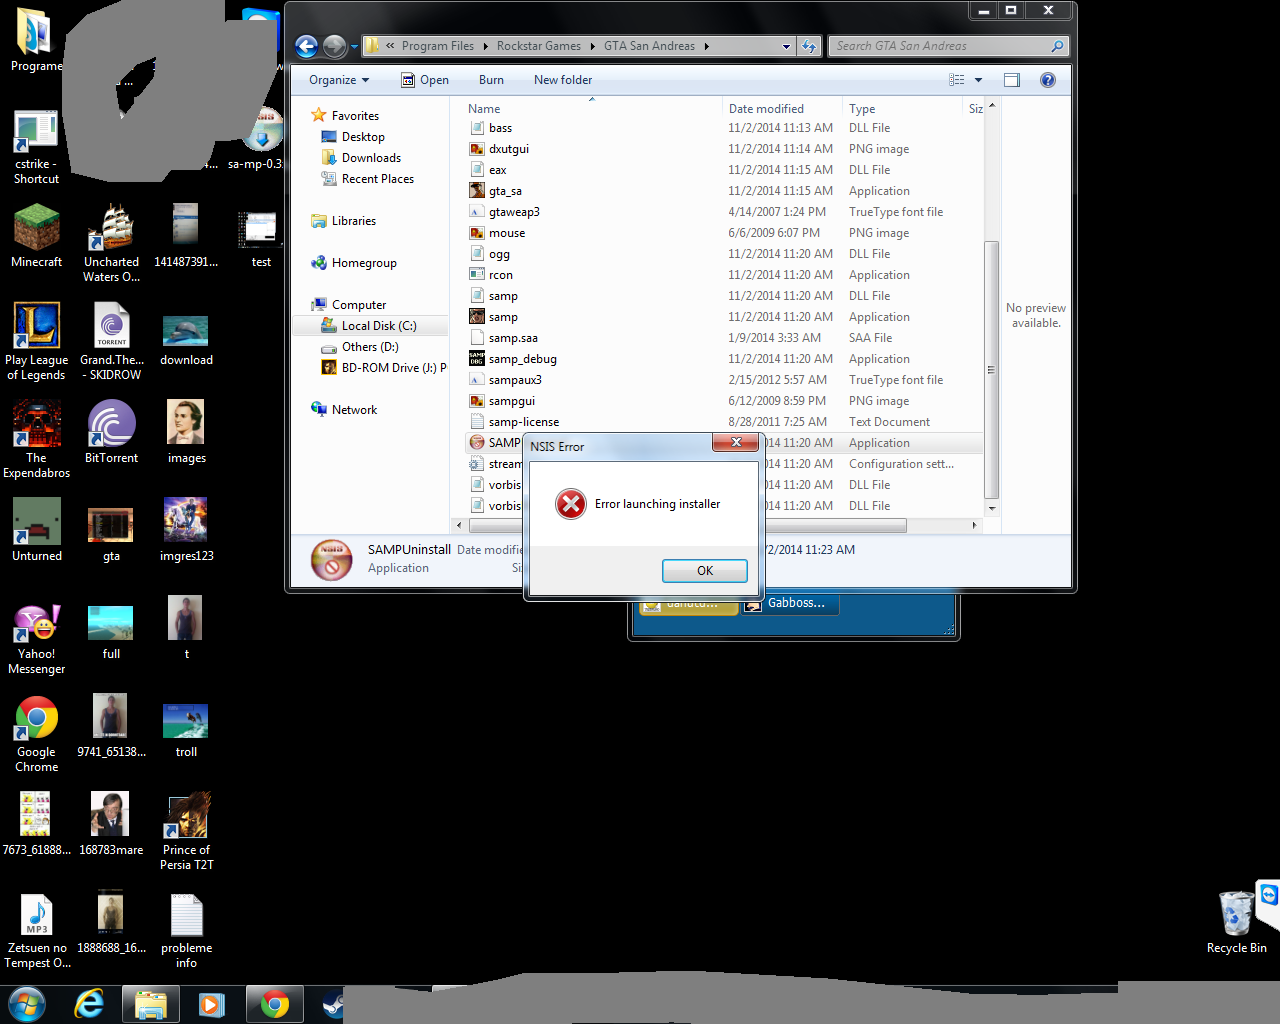Refresh the GTA San Andreas folder view
The height and width of the screenshot is (1024, 1280).
coord(810,45)
